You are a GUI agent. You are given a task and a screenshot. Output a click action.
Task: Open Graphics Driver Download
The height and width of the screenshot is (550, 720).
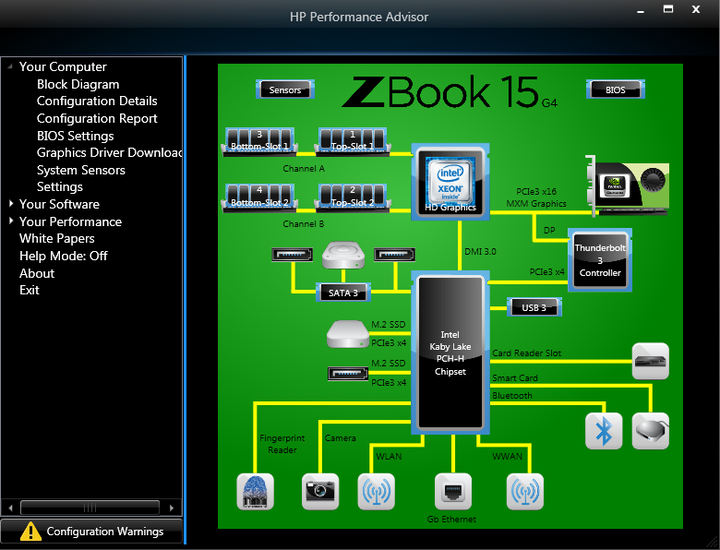(x=109, y=152)
